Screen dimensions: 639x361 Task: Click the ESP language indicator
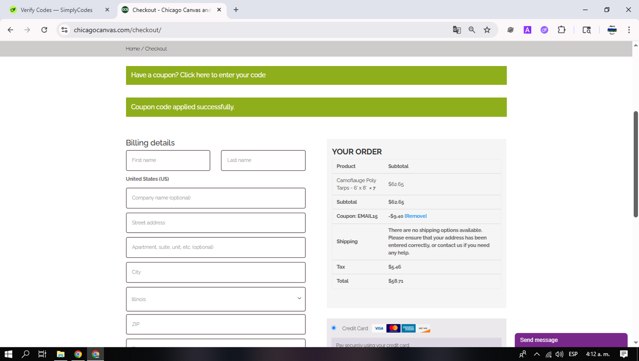[x=573, y=354]
